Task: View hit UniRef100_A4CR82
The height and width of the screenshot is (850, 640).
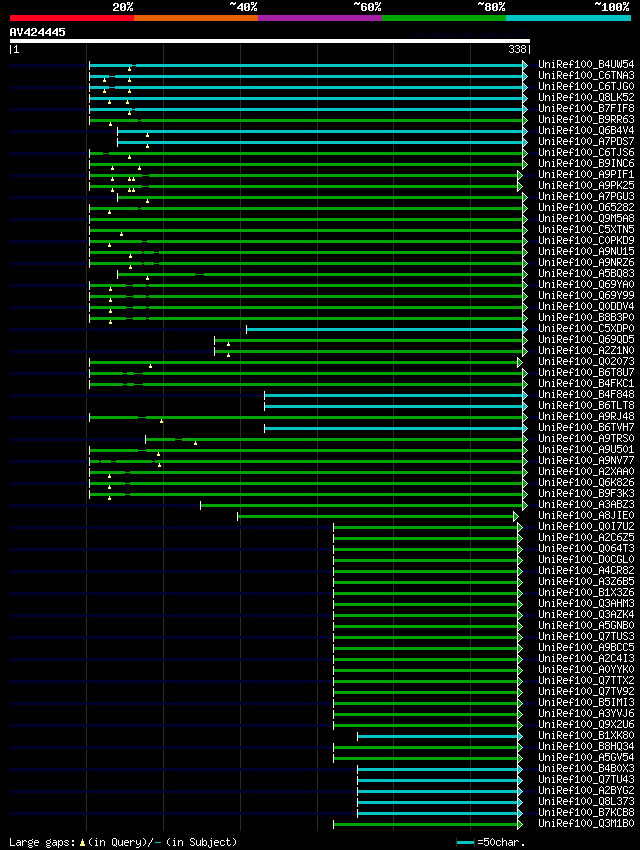Action: click(586, 570)
